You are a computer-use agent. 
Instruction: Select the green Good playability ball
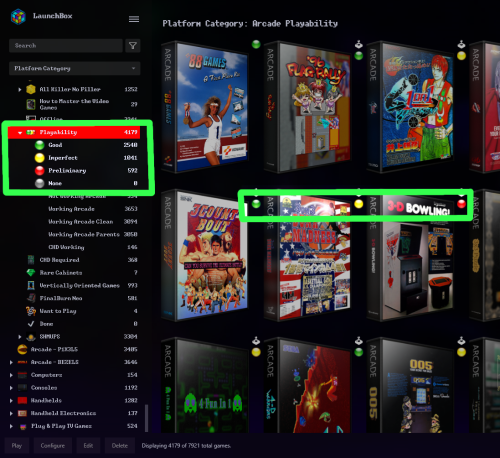point(40,145)
